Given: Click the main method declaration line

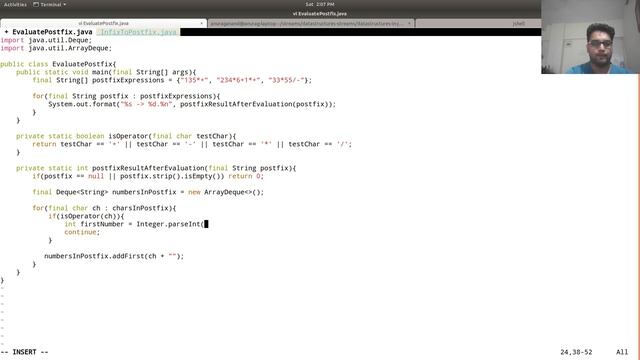Looking at the screenshot, I should pyautogui.click(x=106, y=72).
